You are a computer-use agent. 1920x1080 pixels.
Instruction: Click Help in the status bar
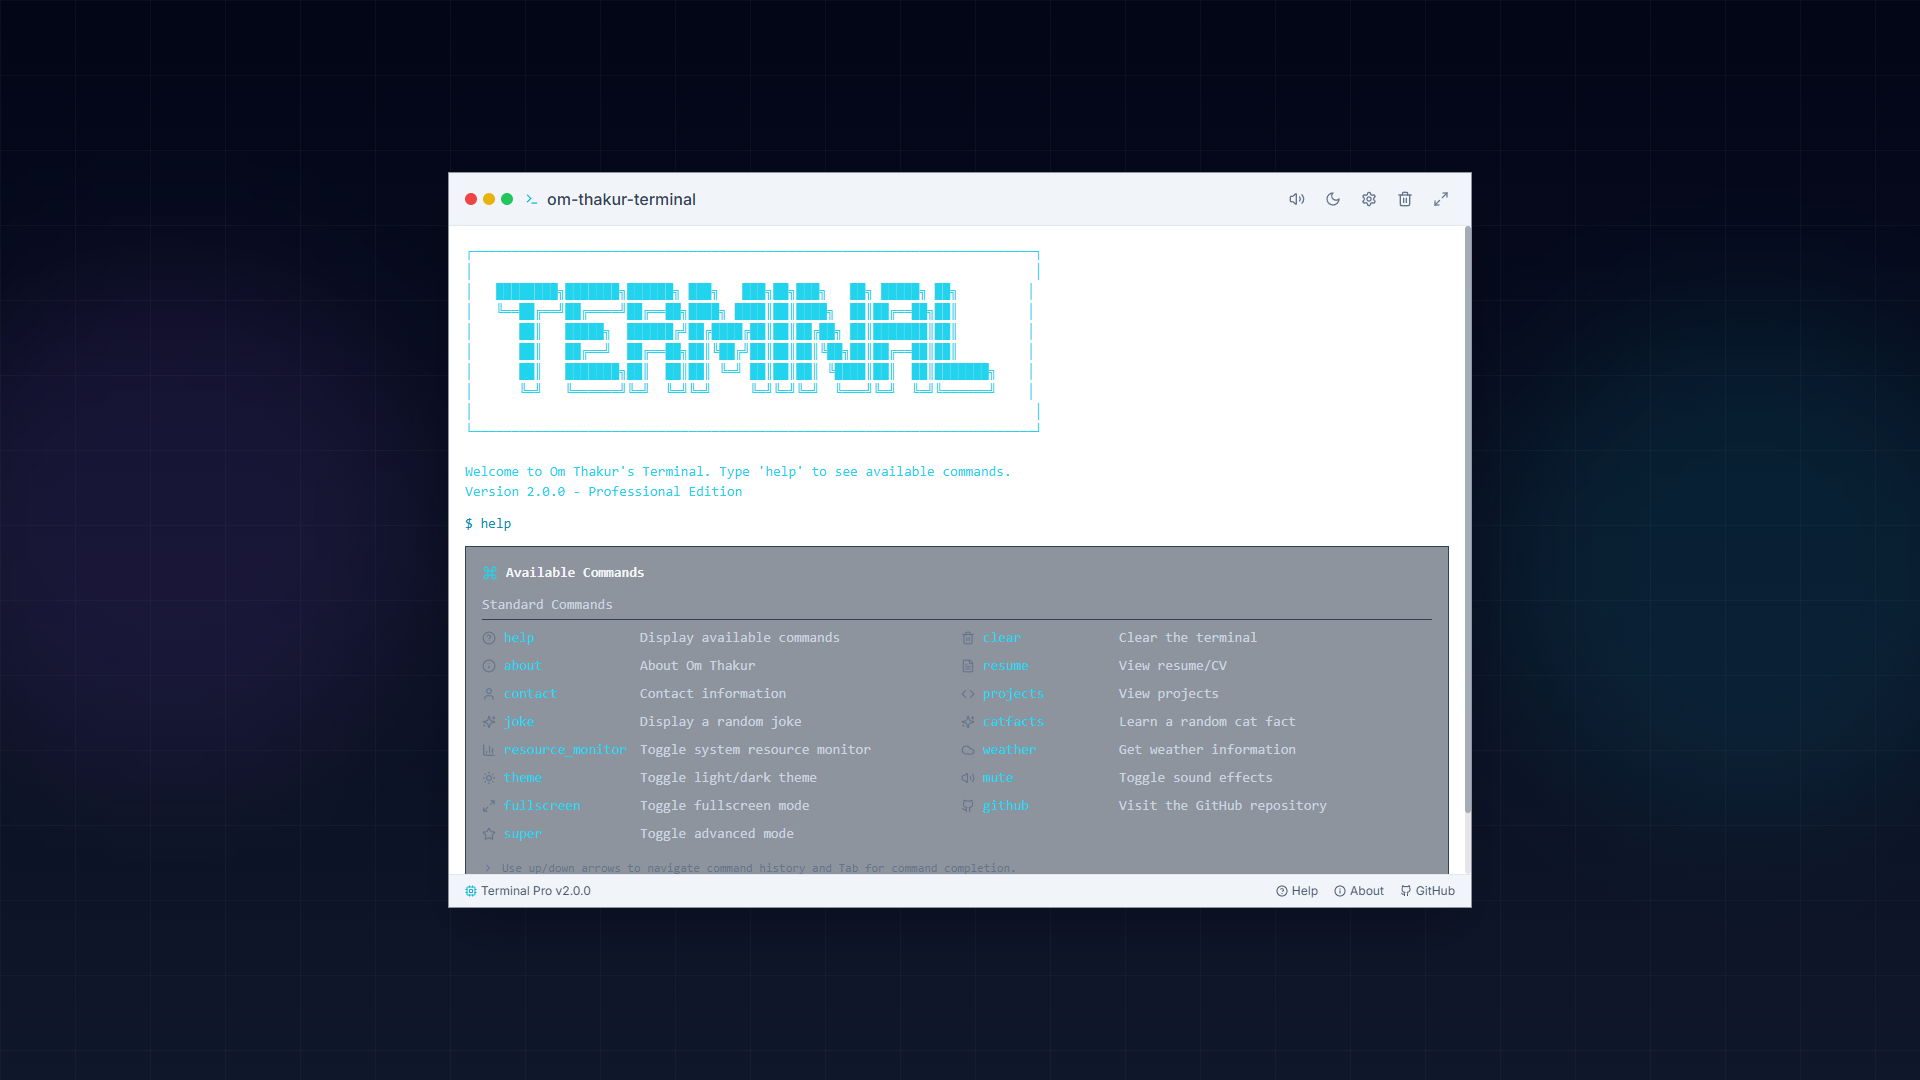click(x=1297, y=890)
